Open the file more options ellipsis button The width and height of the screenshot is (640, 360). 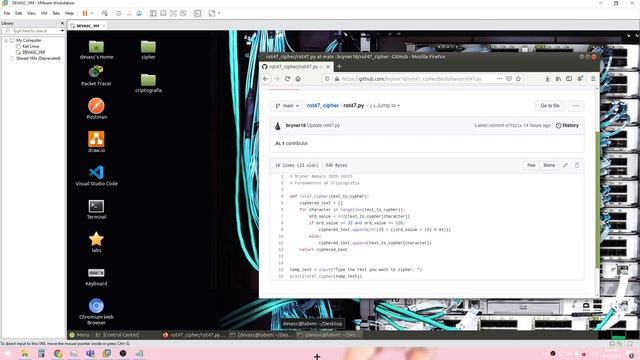[x=576, y=106]
